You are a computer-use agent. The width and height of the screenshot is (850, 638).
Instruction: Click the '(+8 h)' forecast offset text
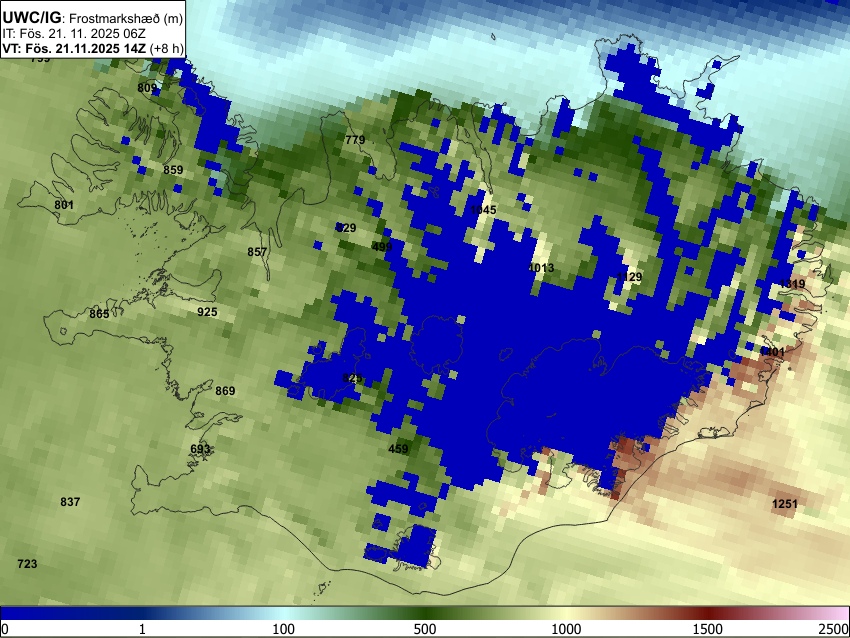coord(166,48)
